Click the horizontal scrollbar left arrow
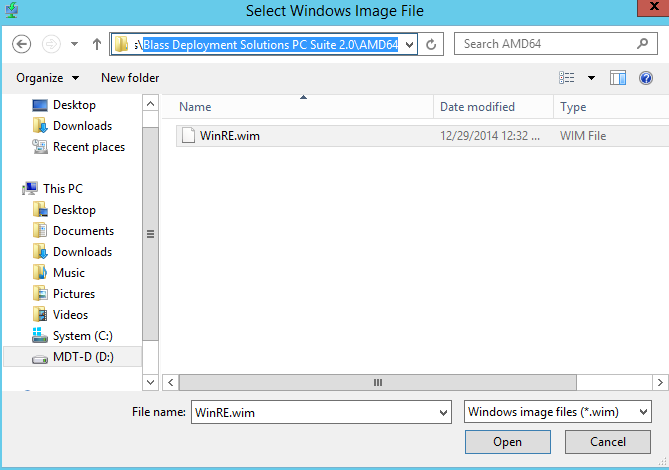The height and width of the screenshot is (470, 669). coord(171,383)
